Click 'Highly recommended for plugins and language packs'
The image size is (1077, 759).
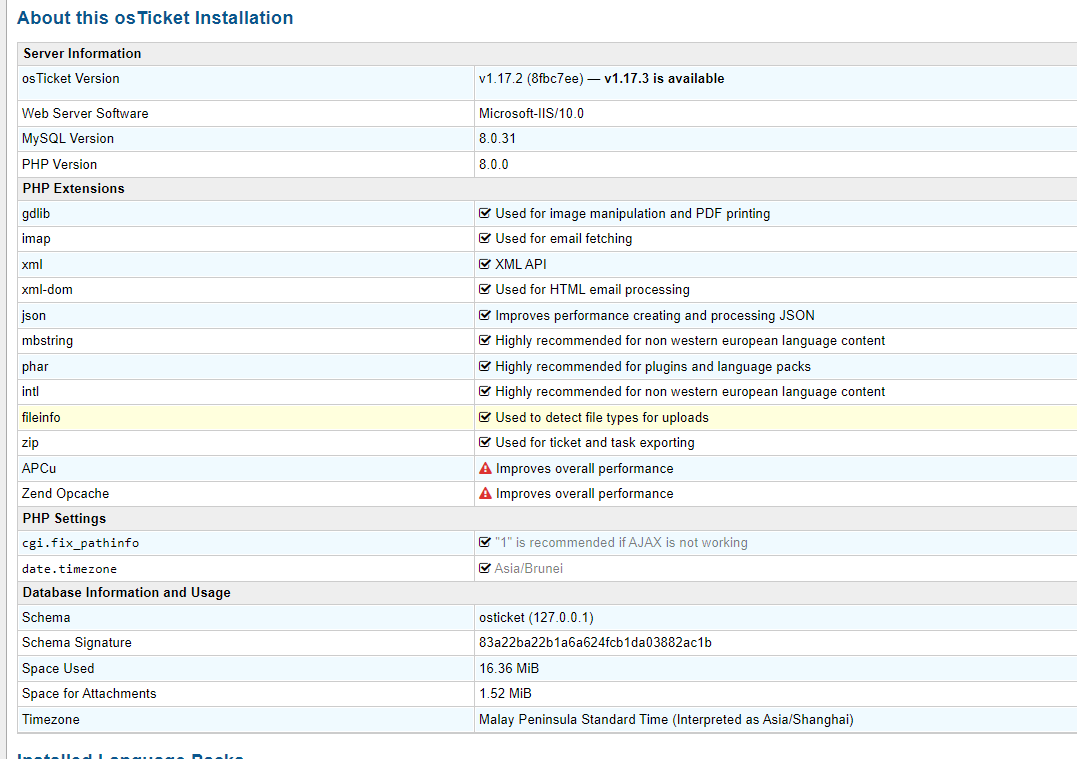(653, 366)
